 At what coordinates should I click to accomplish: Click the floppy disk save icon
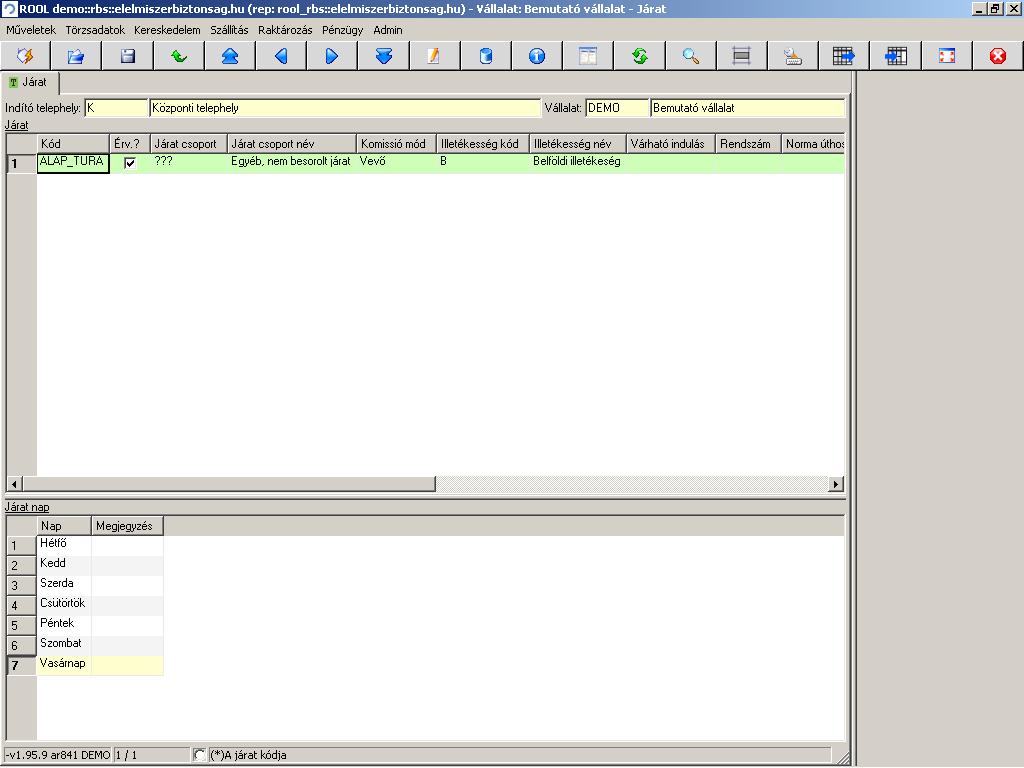pos(127,56)
